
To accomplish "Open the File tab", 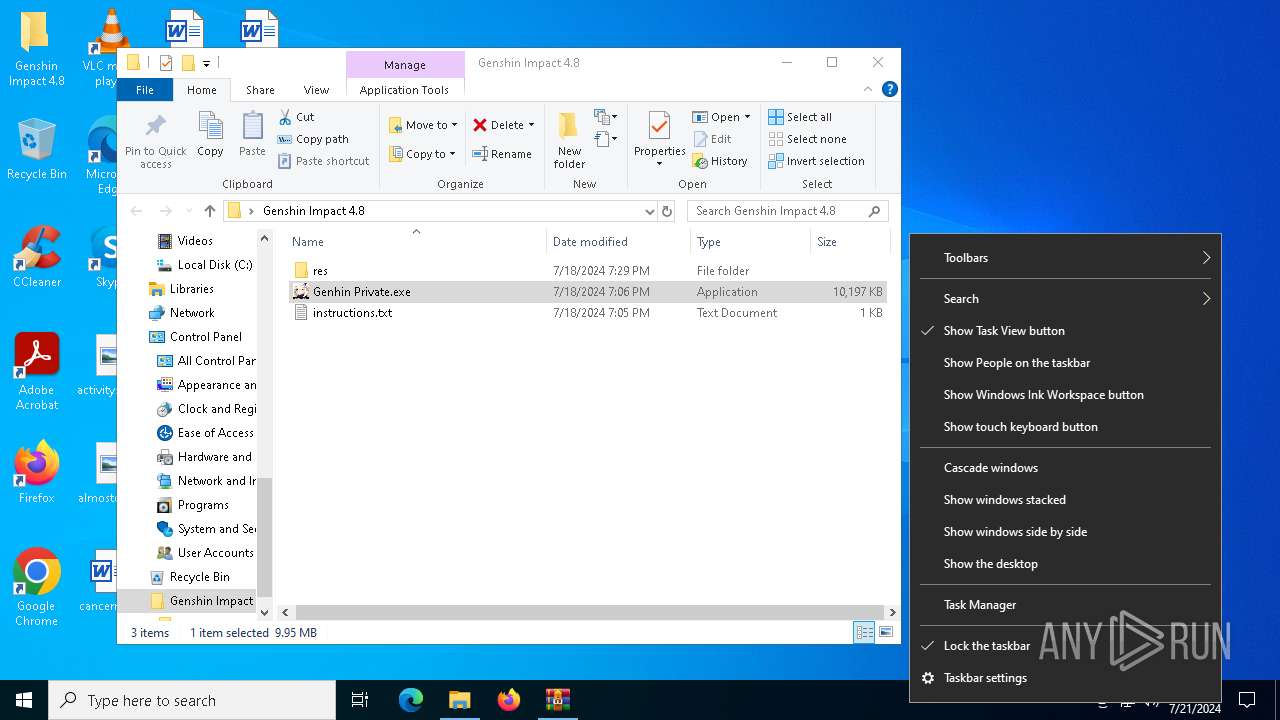I will [145, 90].
